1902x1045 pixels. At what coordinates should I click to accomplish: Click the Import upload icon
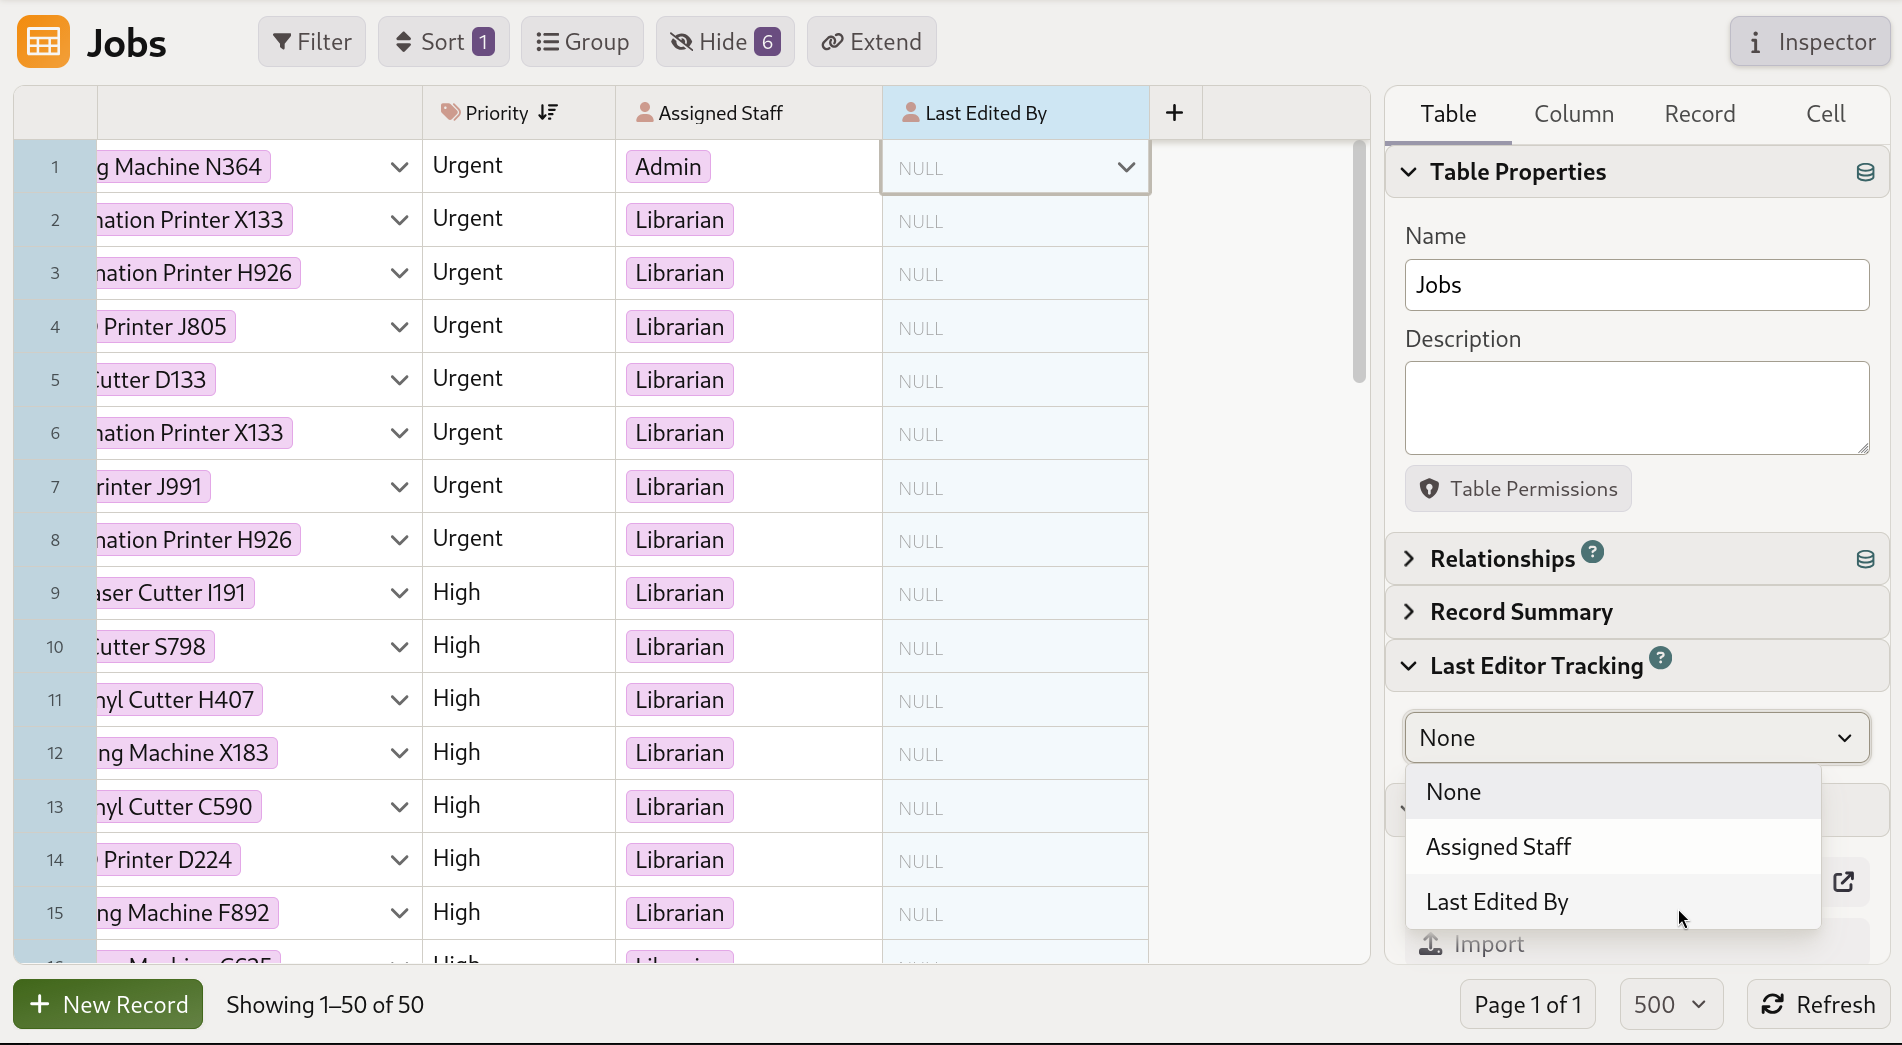1429,943
